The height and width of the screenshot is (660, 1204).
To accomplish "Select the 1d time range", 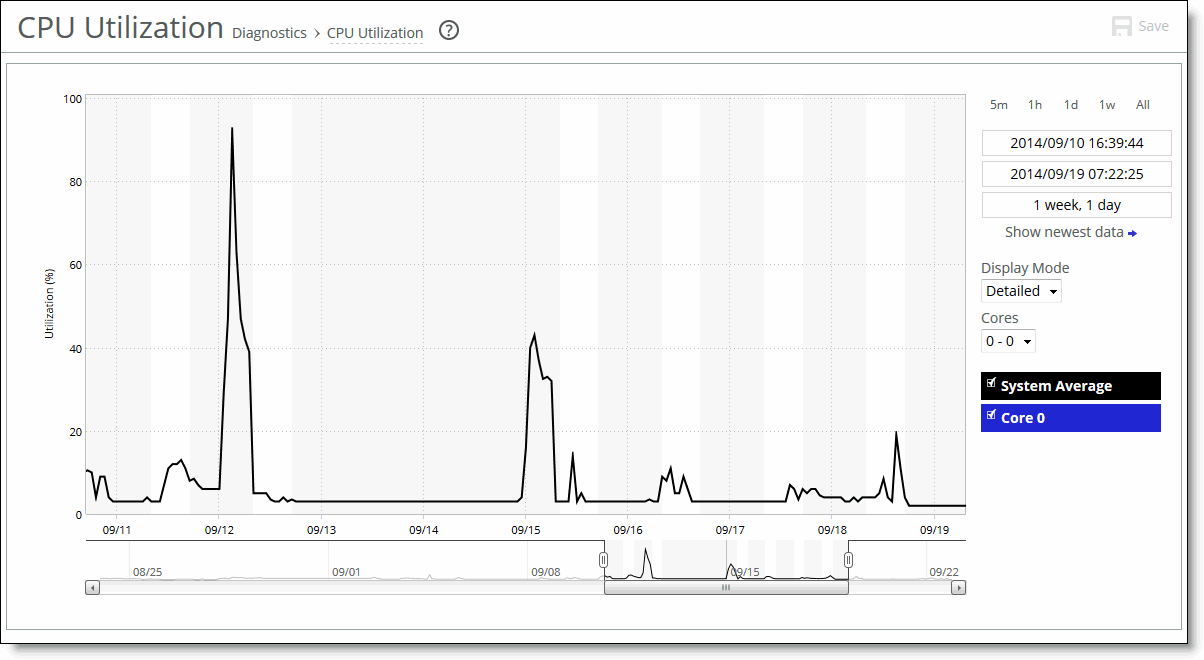I will [x=1071, y=105].
